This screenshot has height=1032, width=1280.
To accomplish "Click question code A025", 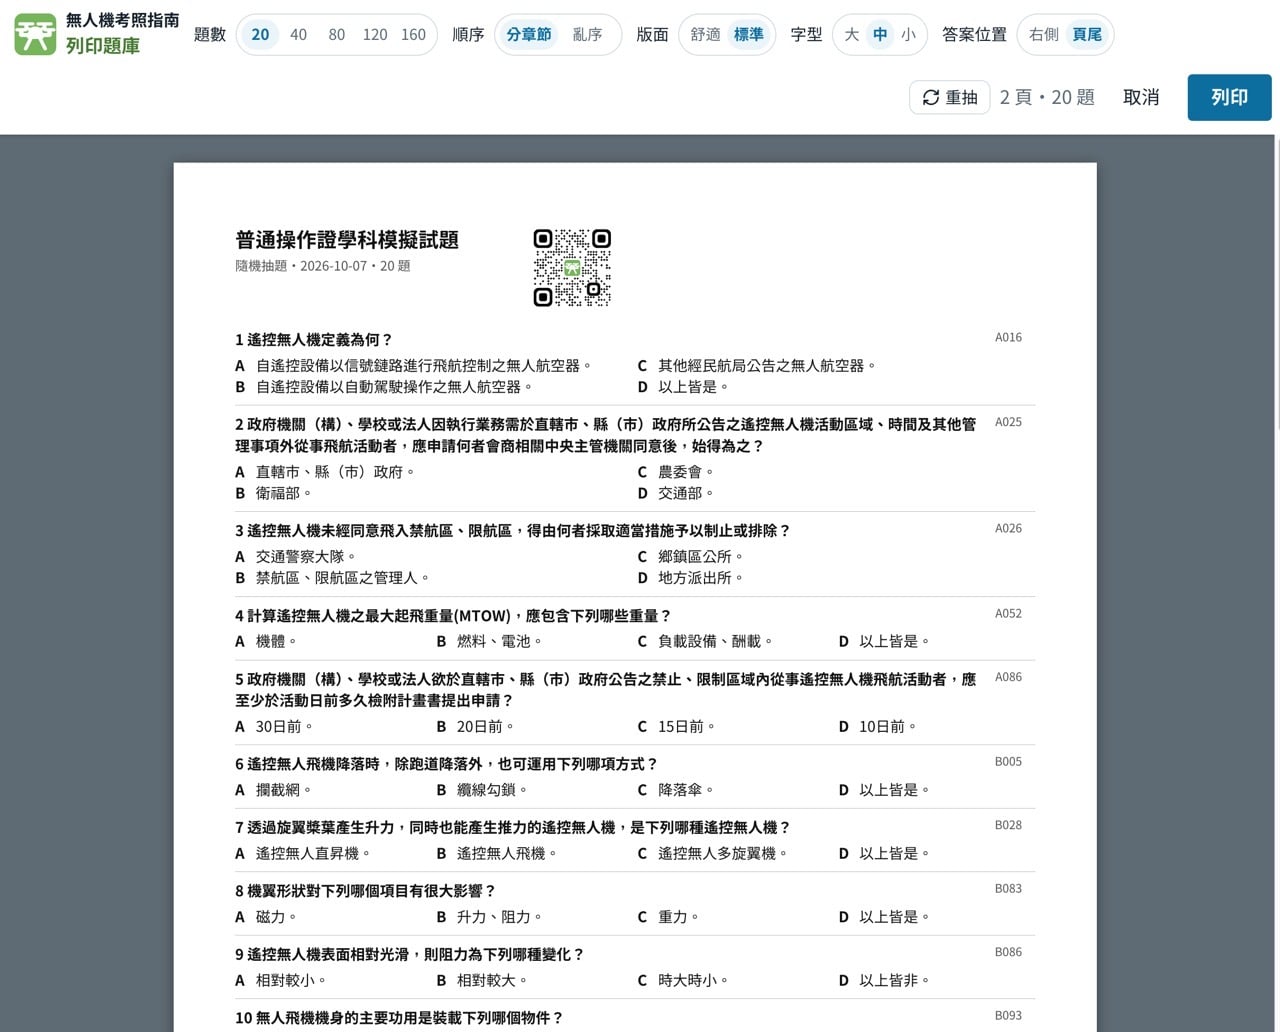I will click(1008, 422).
